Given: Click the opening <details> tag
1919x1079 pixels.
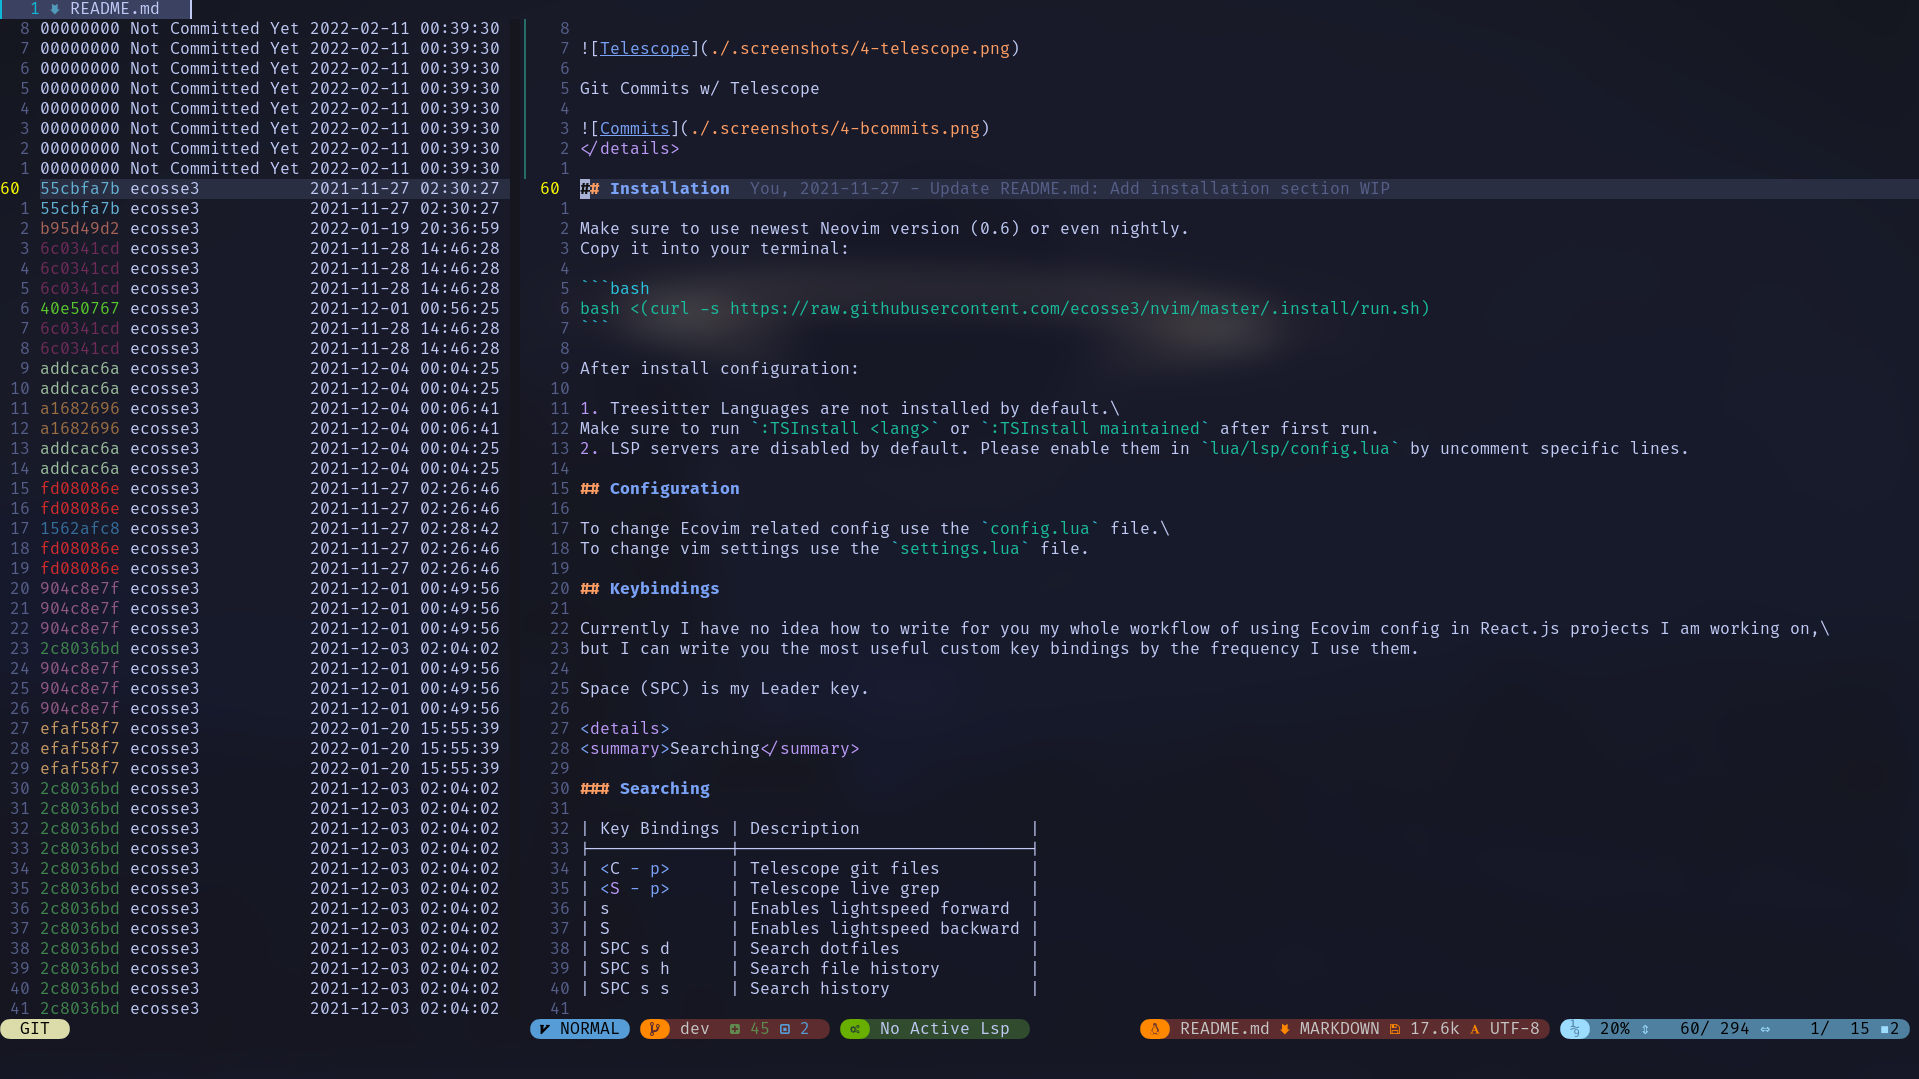Looking at the screenshot, I should point(625,729).
